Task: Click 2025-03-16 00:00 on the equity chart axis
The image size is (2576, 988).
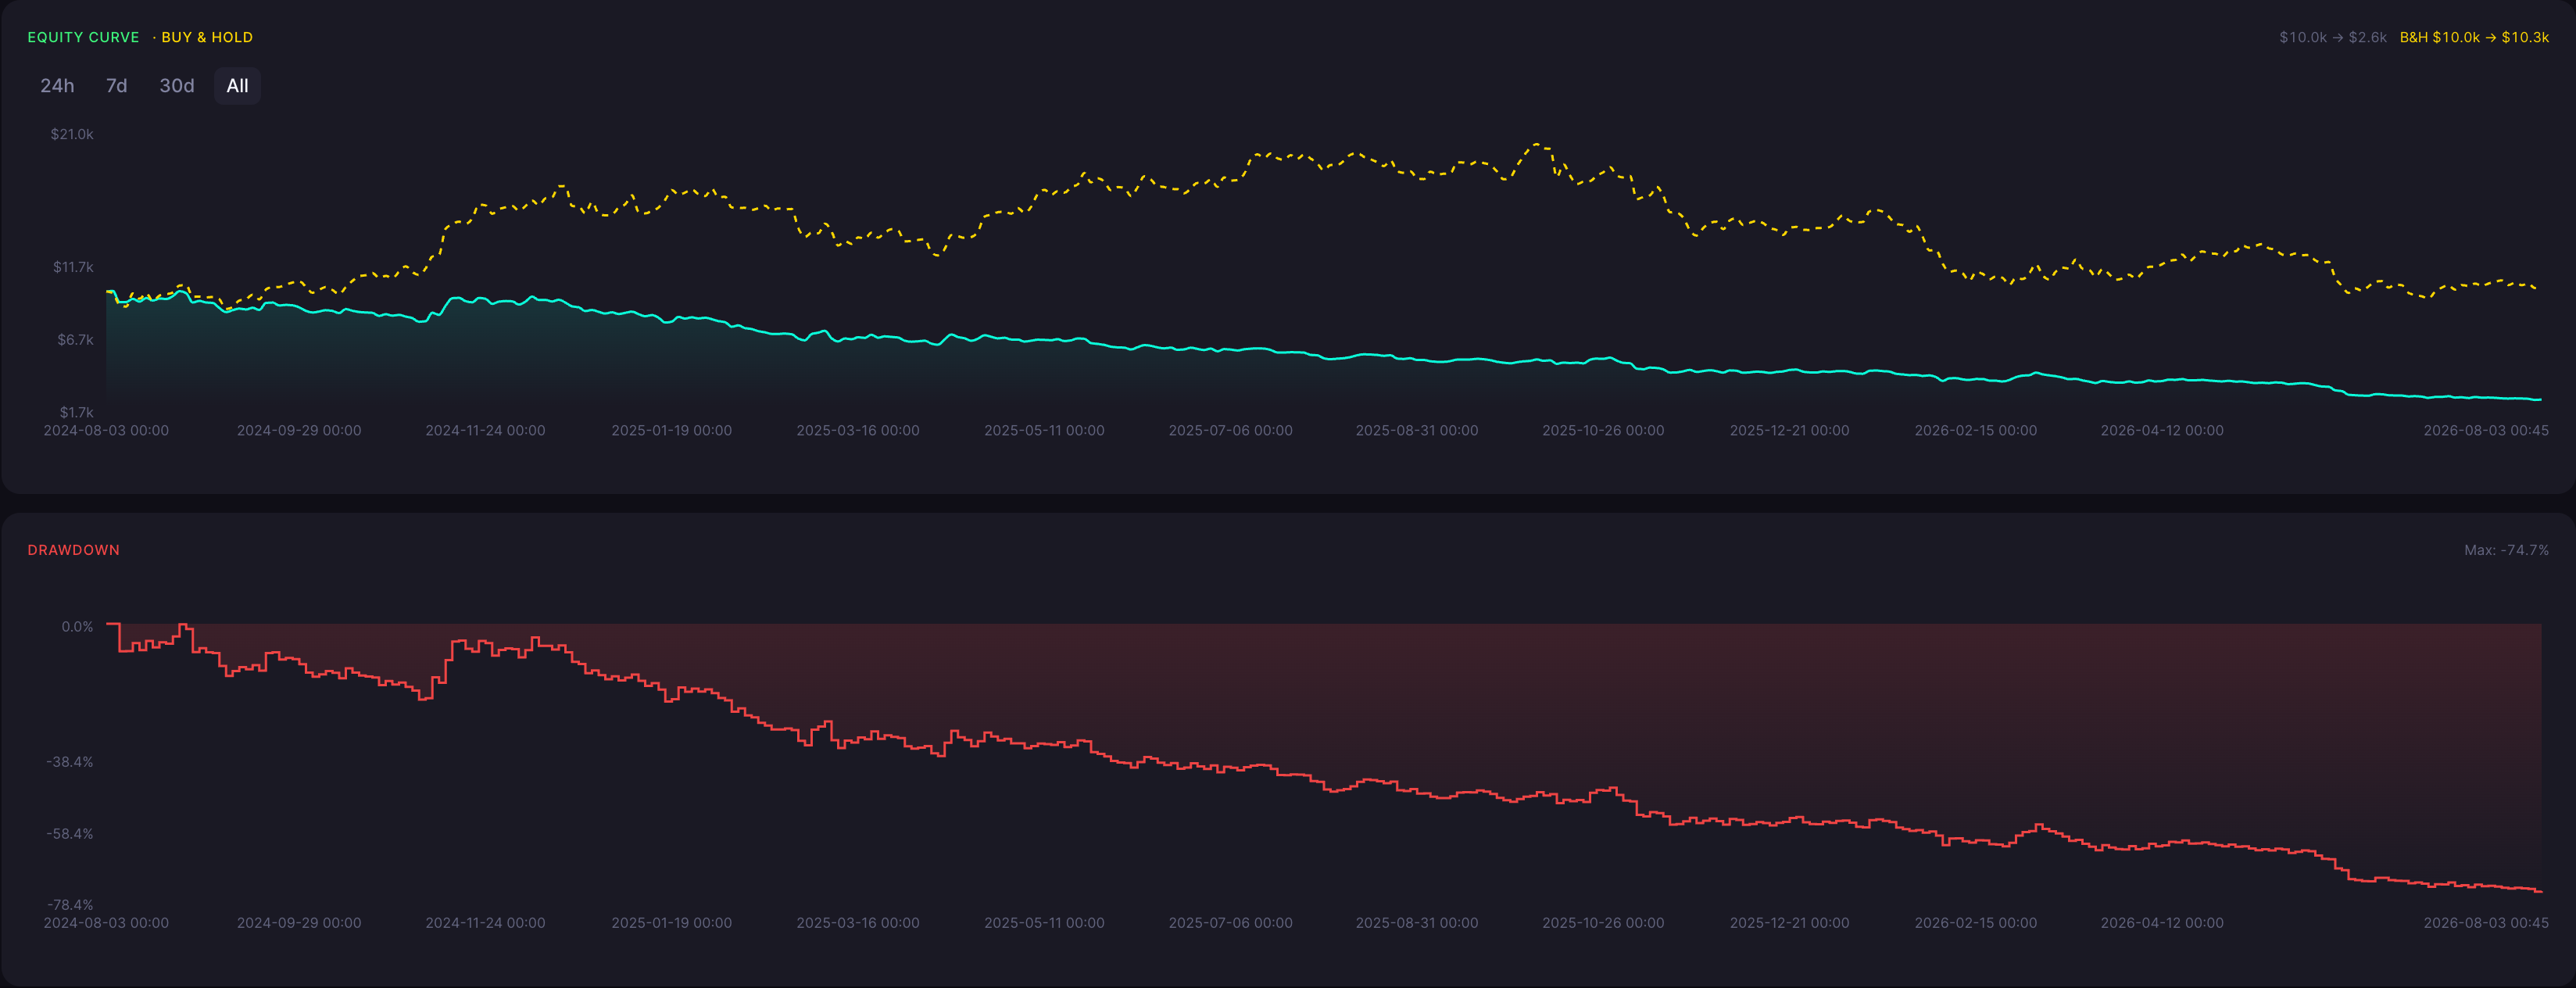Action: 858,431
